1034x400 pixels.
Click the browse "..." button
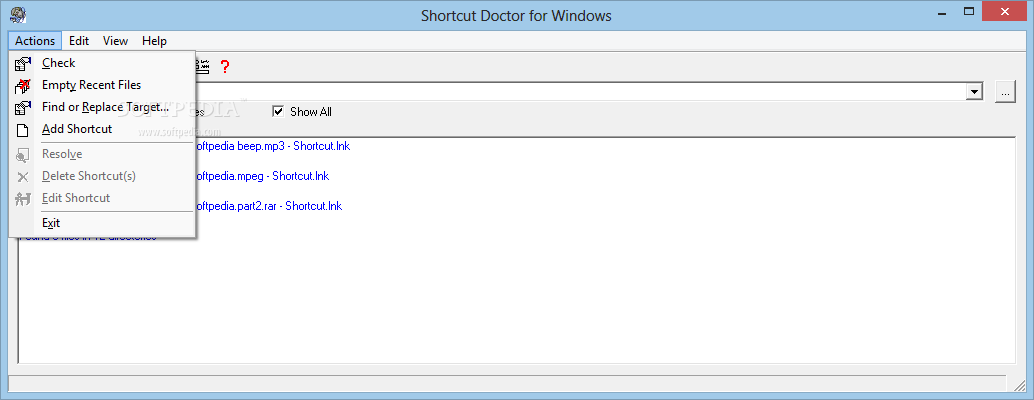[x=1005, y=92]
